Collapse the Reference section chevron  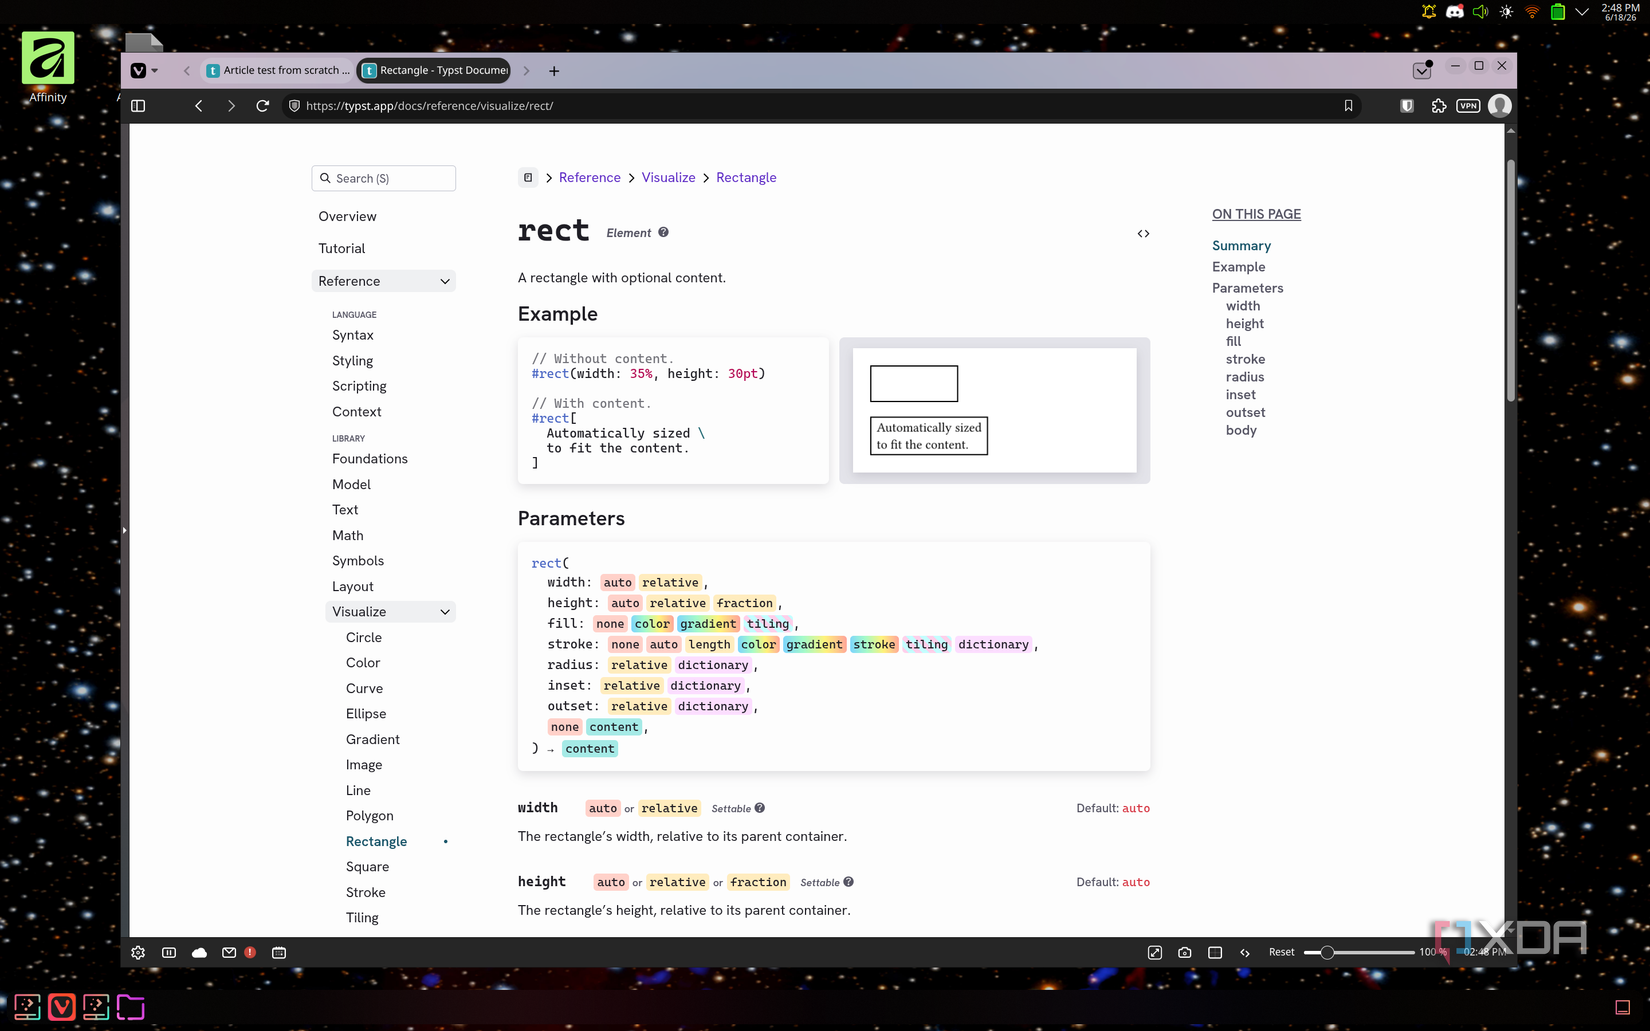coord(445,281)
